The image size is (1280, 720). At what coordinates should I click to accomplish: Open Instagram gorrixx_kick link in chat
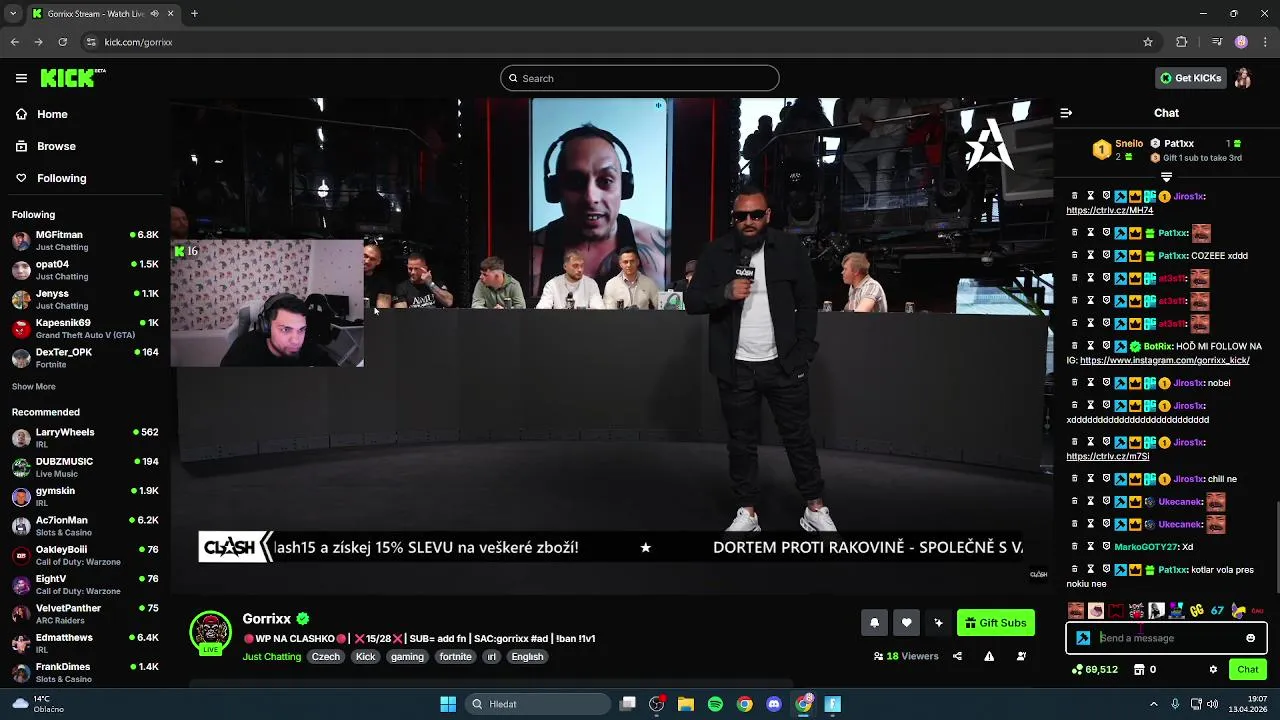pyautogui.click(x=1165, y=360)
